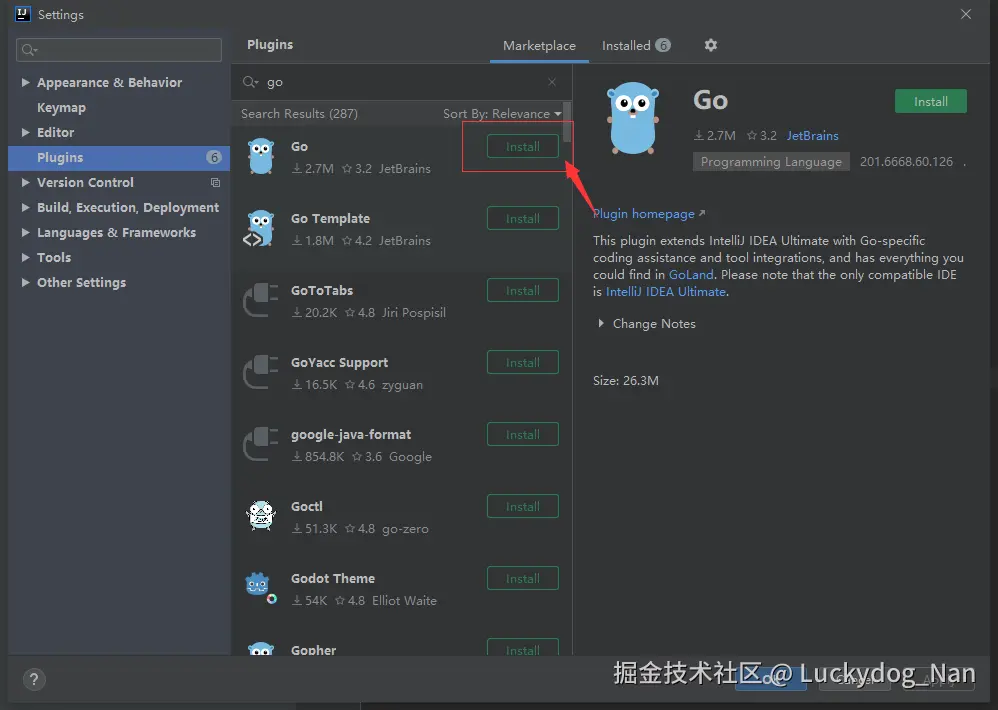The width and height of the screenshot is (998, 710).
Task: Click the Go gopher icon in results list
Action: click(x=261, y=157)
